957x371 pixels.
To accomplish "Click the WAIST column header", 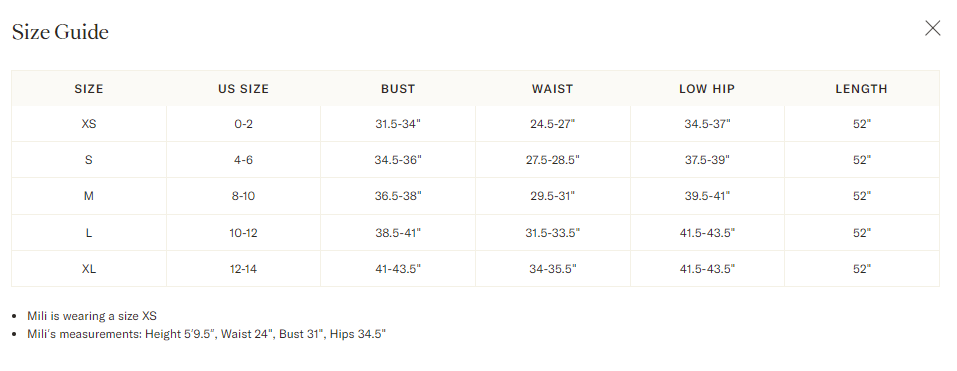I will point(552,89).
